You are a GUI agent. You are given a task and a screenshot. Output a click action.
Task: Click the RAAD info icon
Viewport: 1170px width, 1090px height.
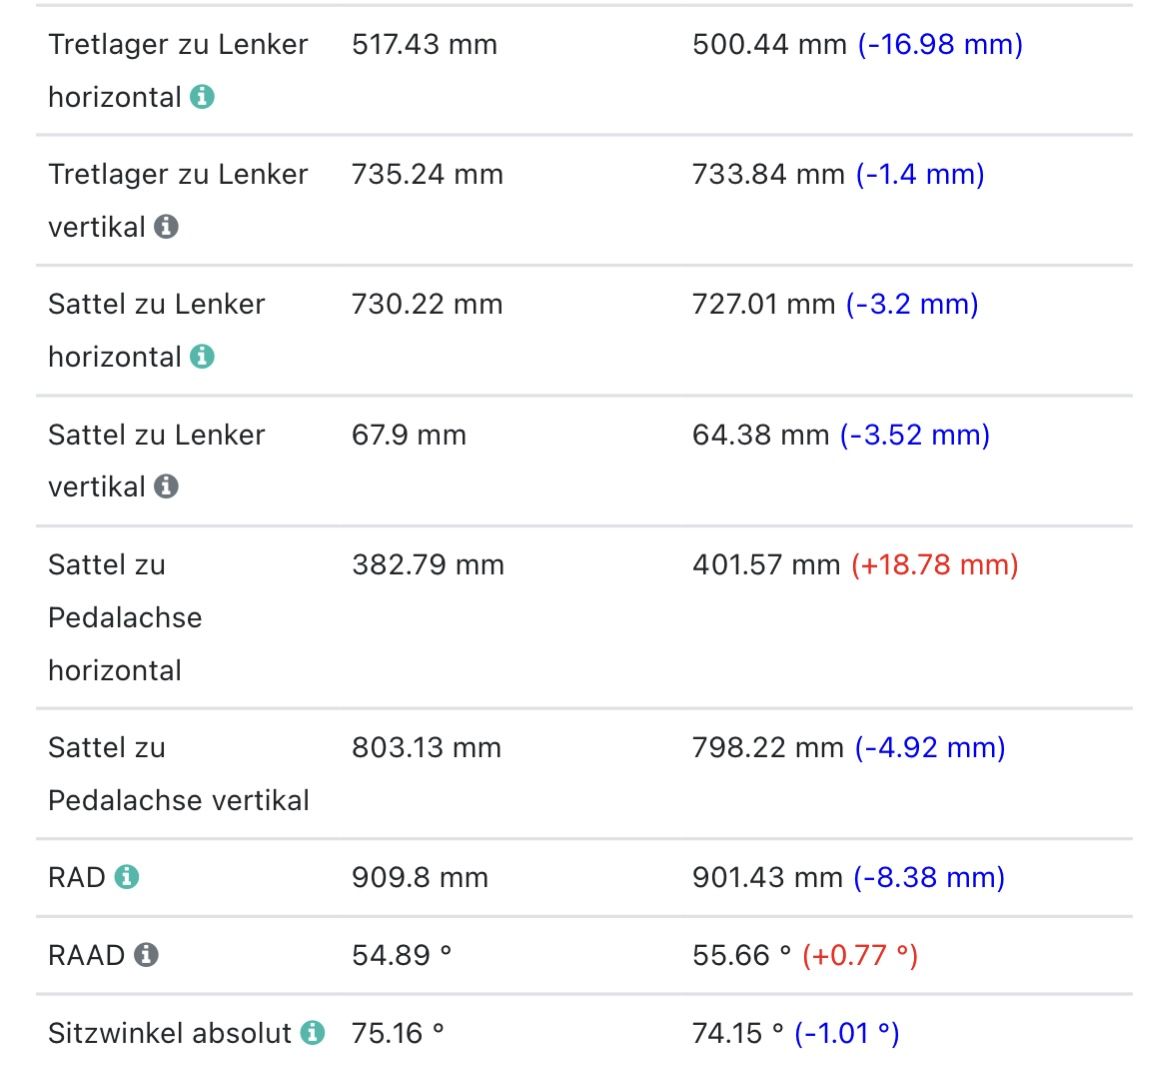[x=146, y=955]
